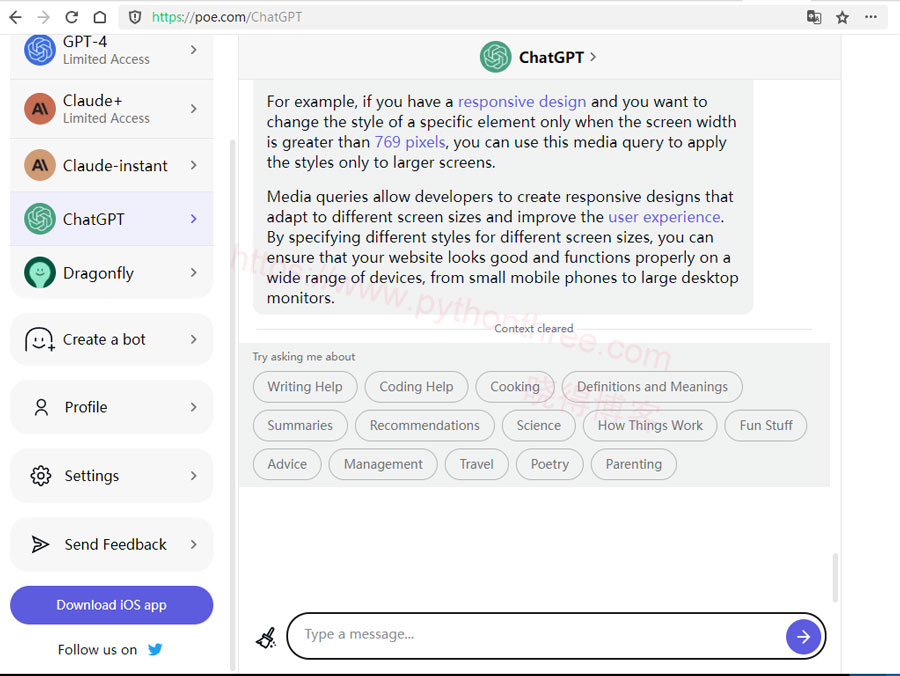Image resolution: width=900 pixels, height=676 pixels.
Task: Choose the Writing Help suggestion
Action: 305,387
